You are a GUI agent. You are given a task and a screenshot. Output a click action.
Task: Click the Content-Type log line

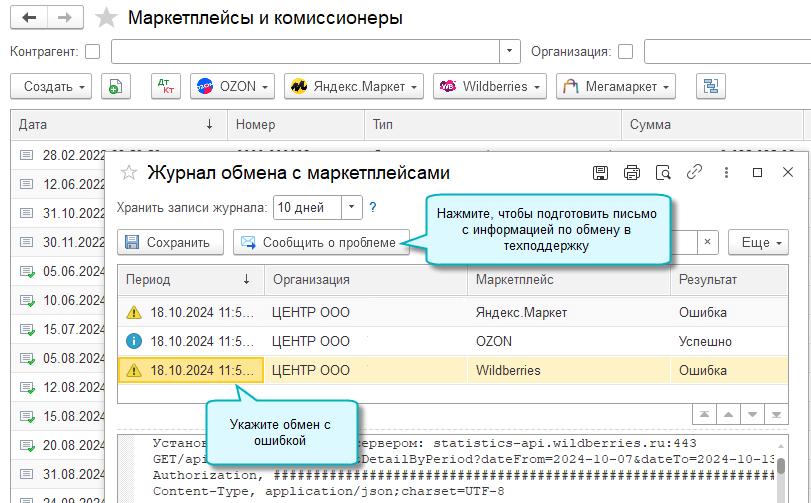[328, 491]
